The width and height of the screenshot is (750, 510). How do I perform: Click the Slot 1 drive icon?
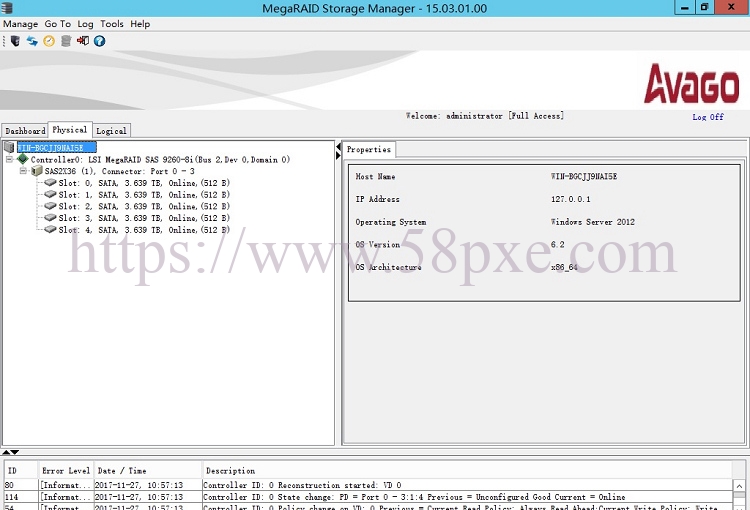[50, 194]
